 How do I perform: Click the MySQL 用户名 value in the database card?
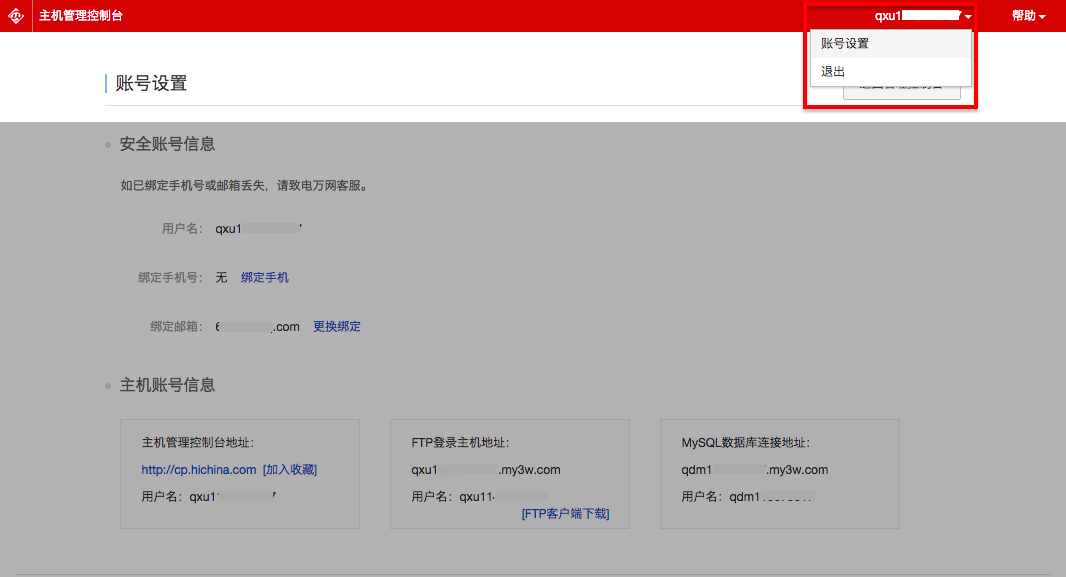tap(770, 497)
